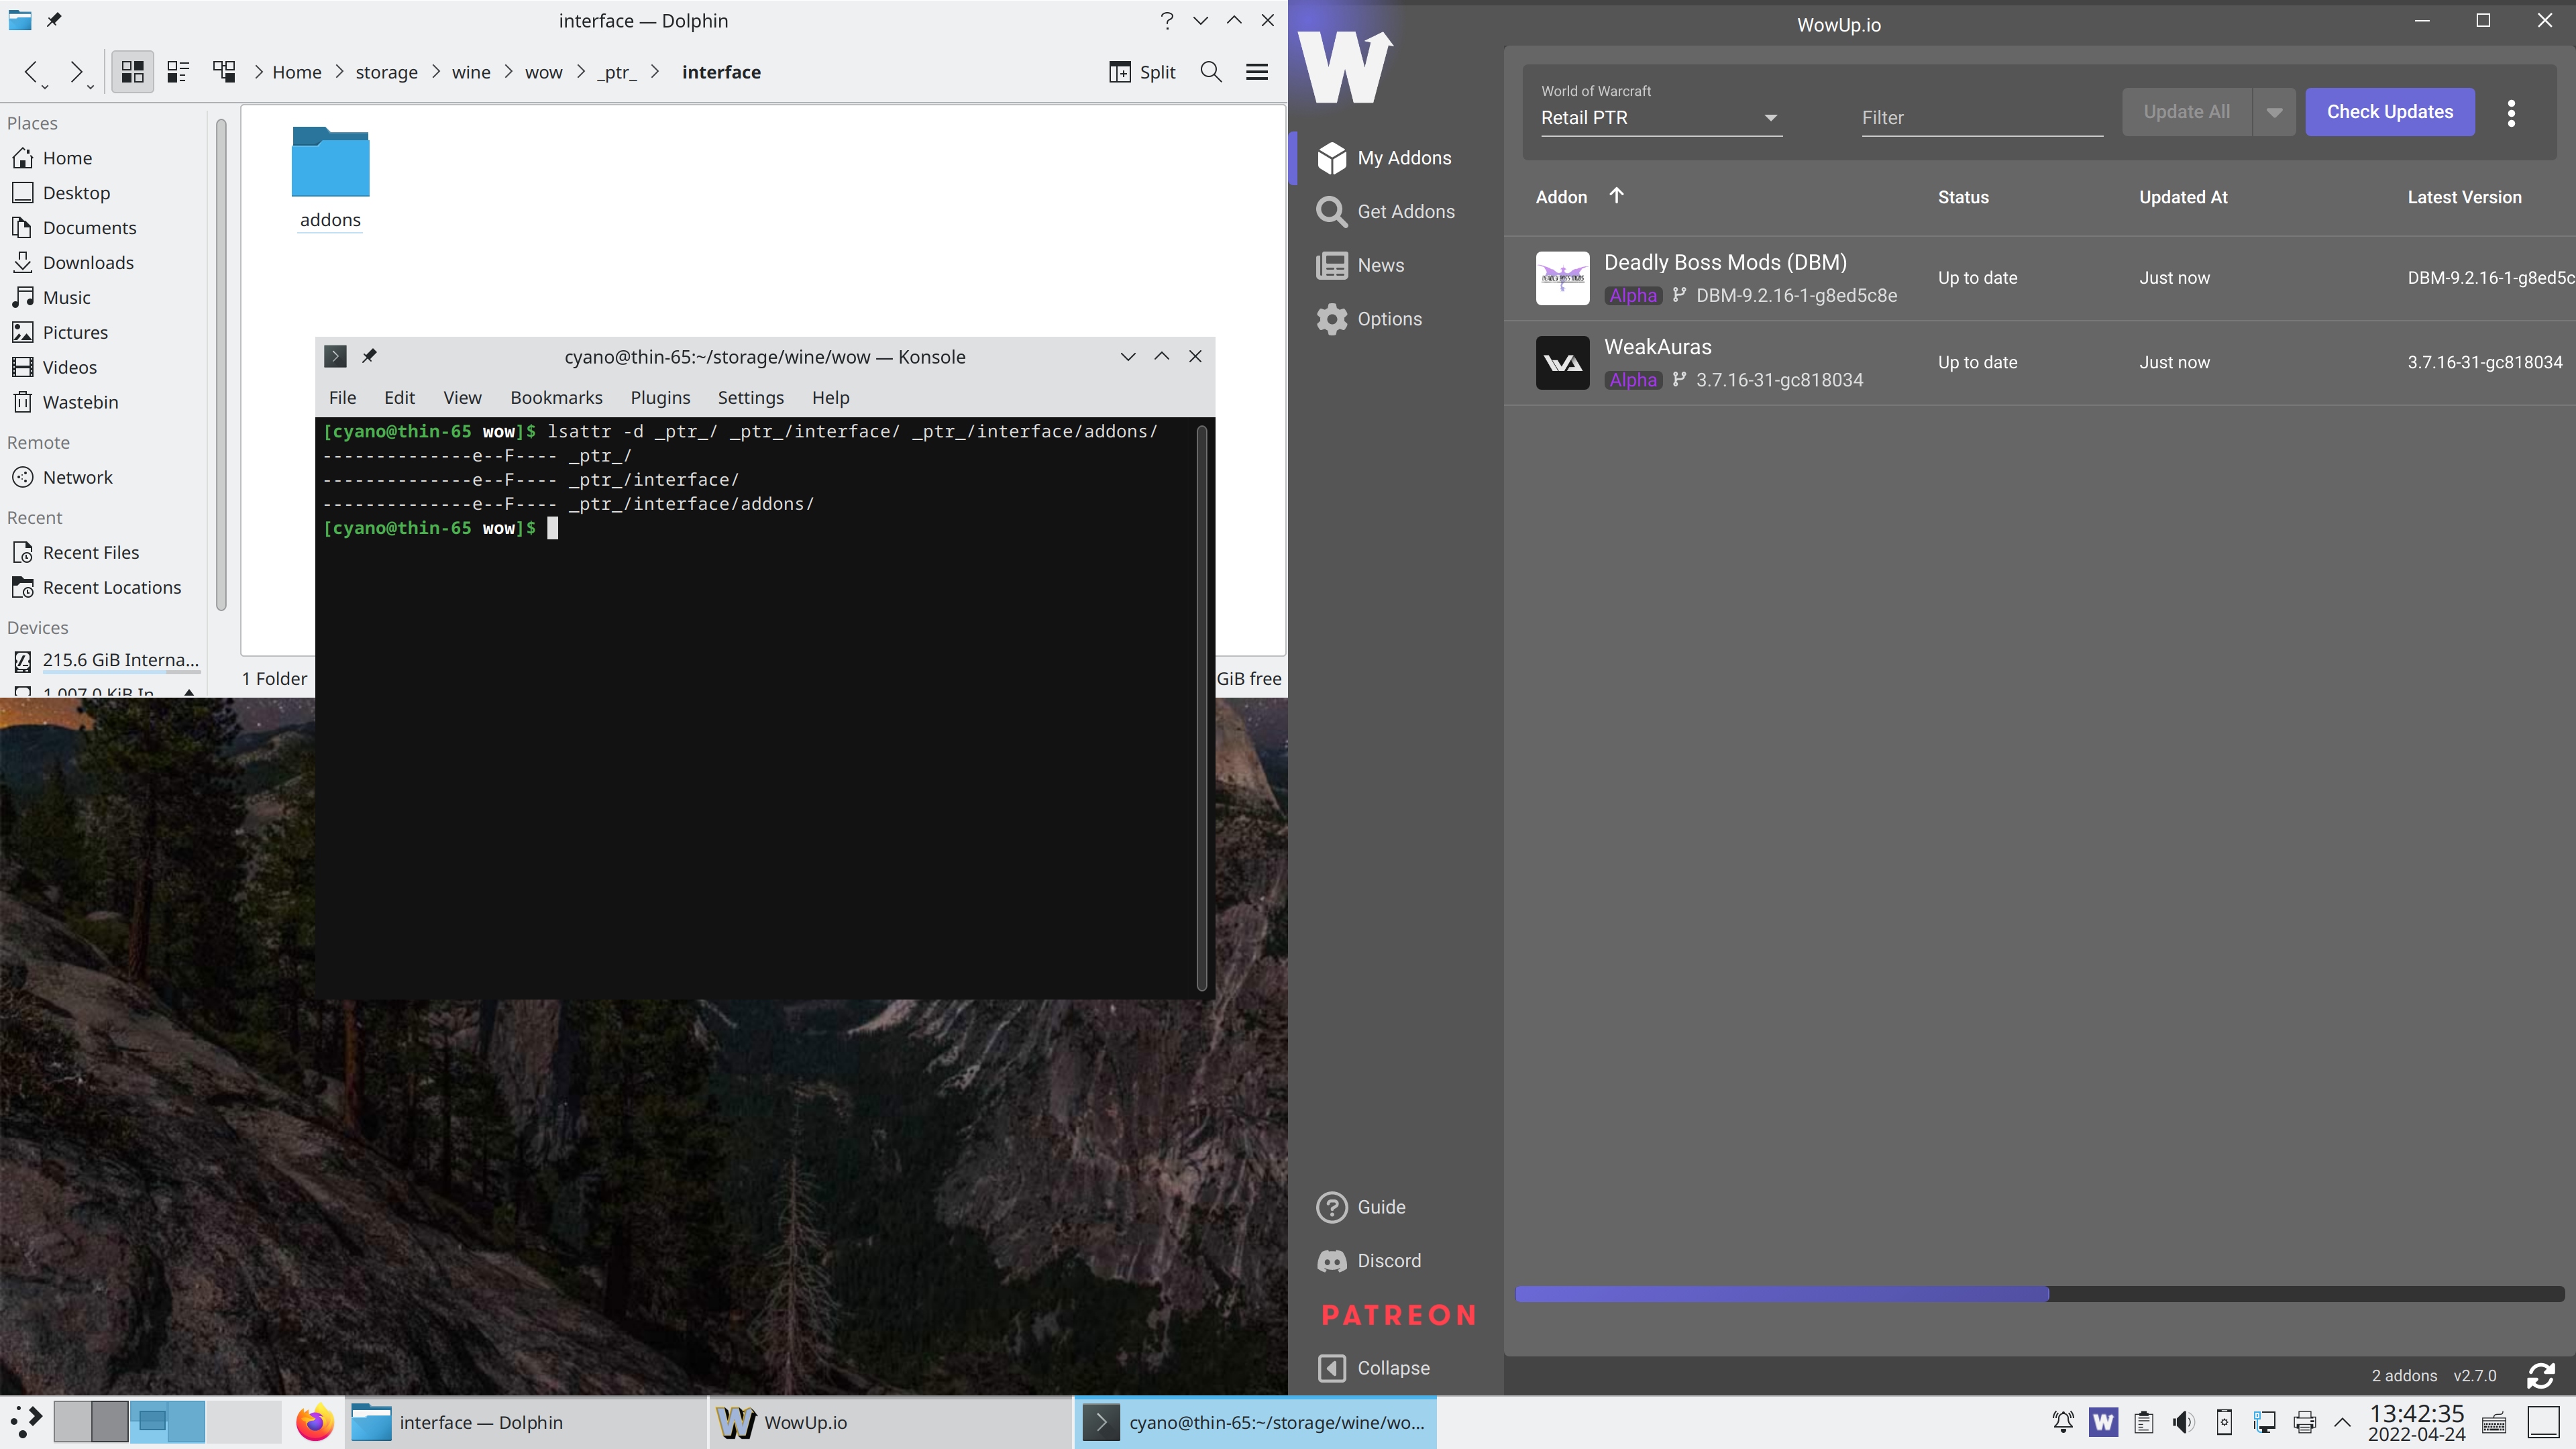Screen dimensions: 2576x1449
Task: Click the Patreon link
Action: tap(1398, 1314)
